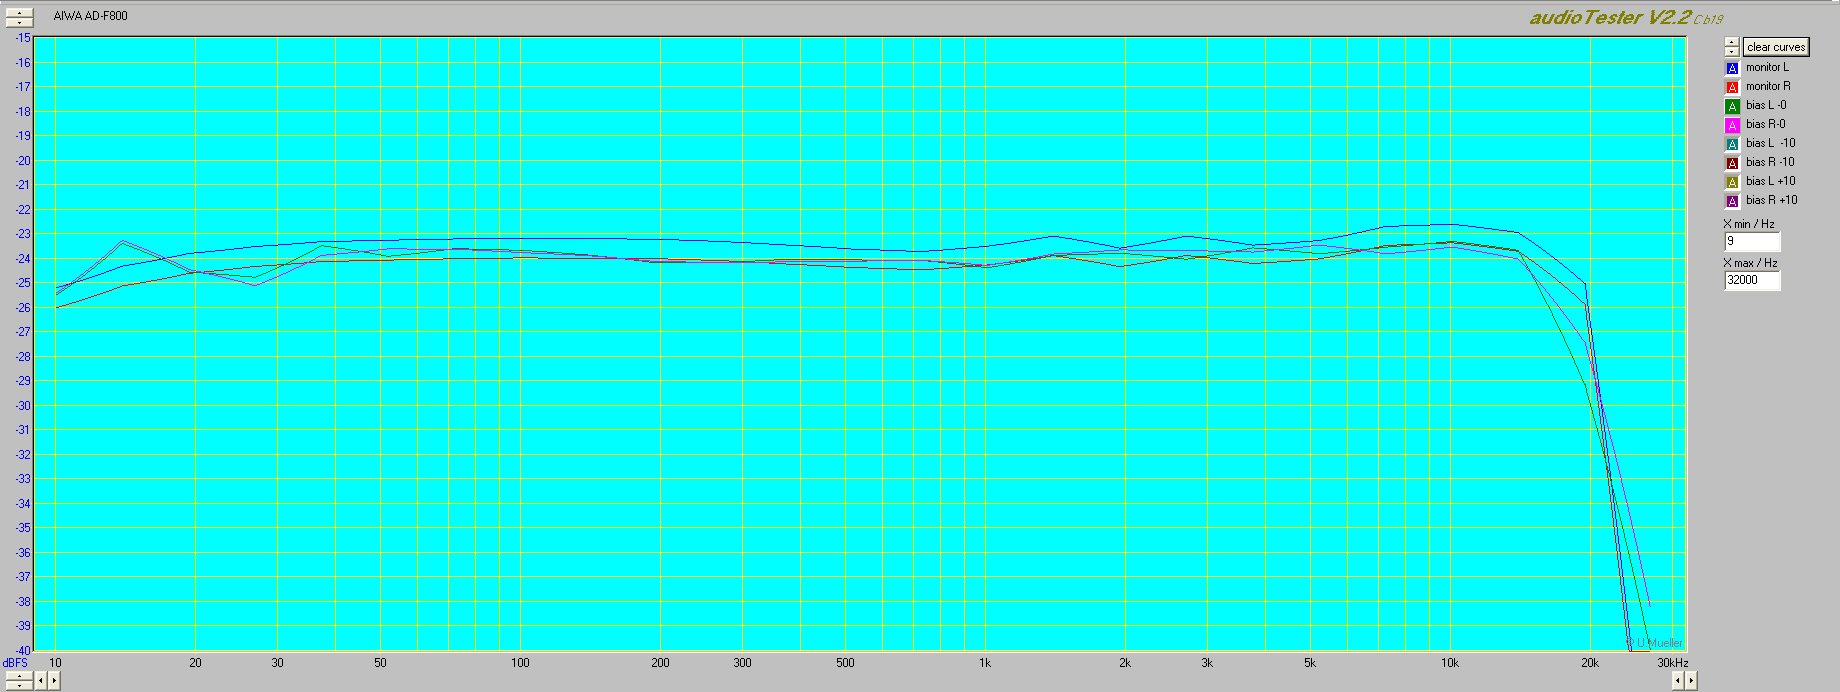Click the up spinner next to clear curves
This screenshot has width=1840, height=692.
click(x=1731, y=42)
